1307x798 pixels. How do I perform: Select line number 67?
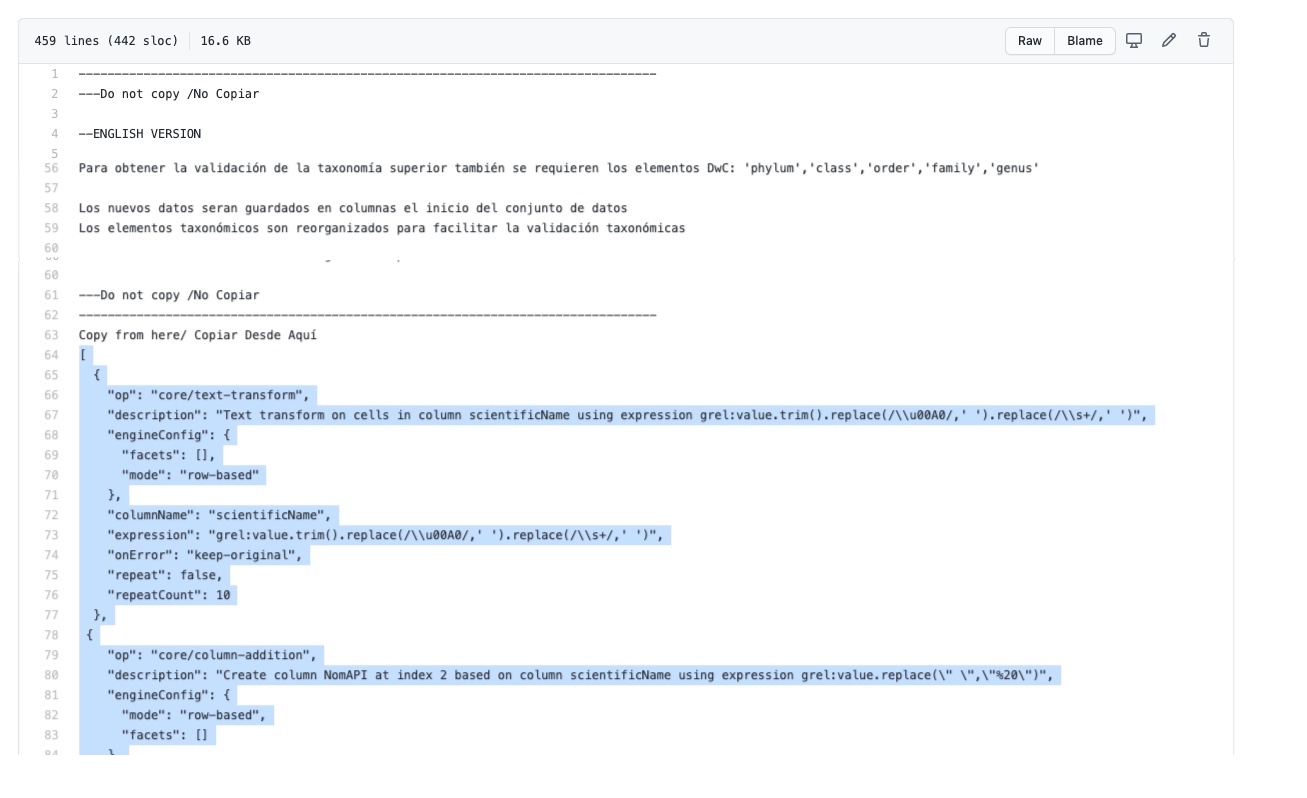[x=52, y=415]
